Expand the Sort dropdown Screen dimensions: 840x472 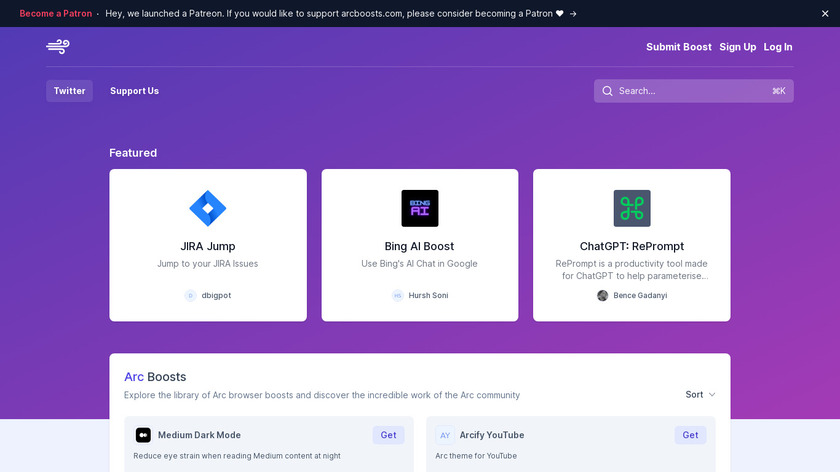(x=700, y=394)
